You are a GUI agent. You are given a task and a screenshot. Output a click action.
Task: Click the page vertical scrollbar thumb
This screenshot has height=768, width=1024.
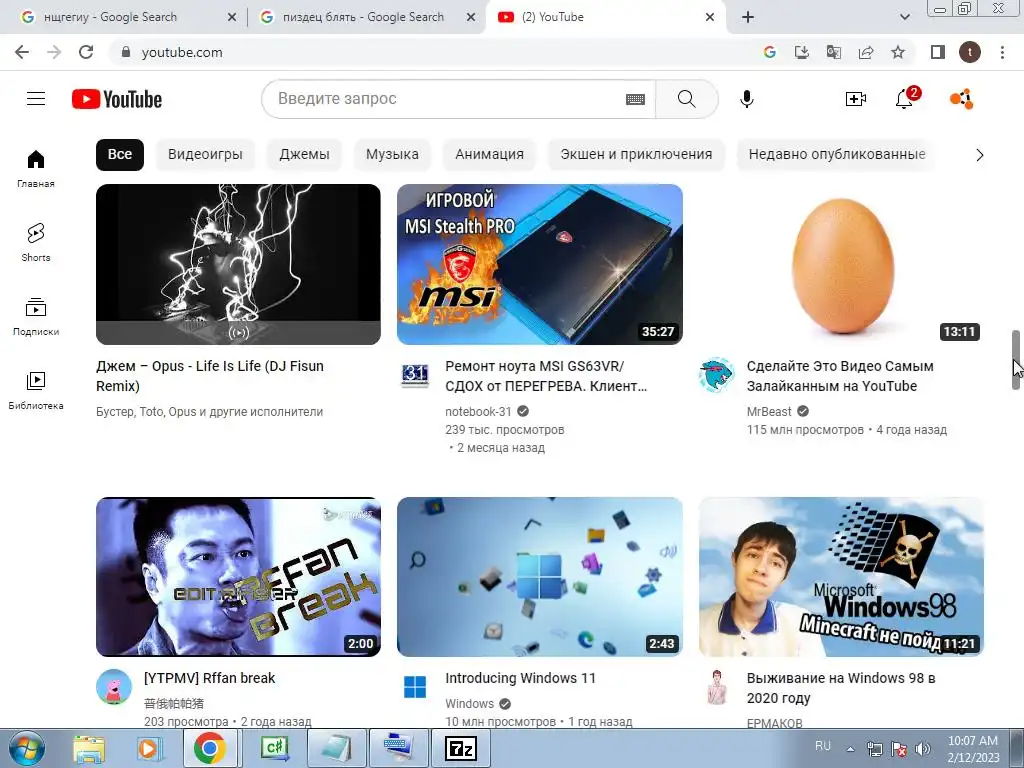[1016, 360]
